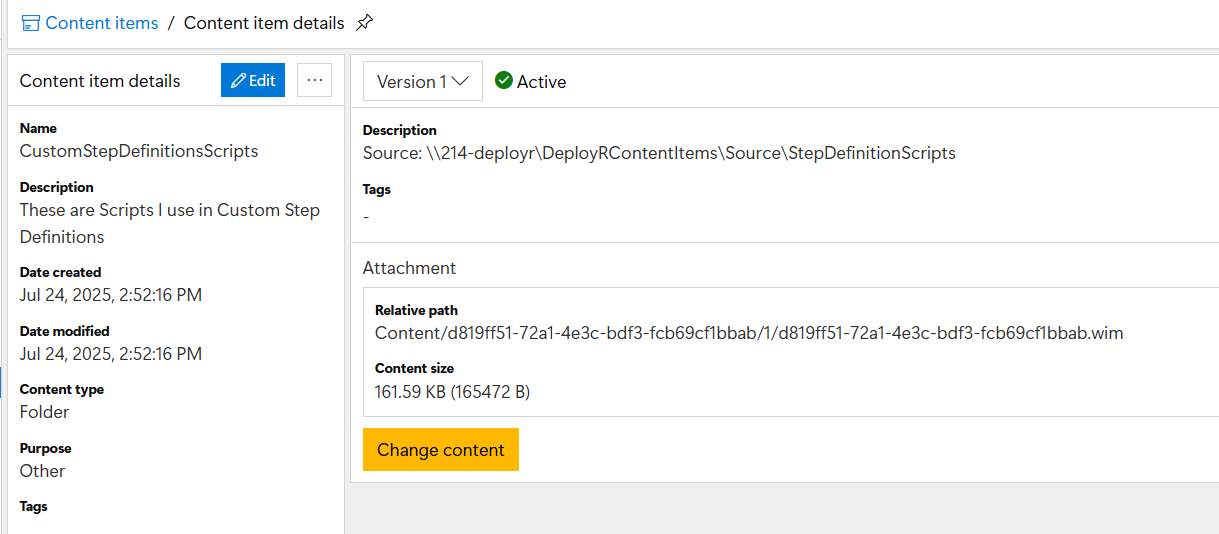Open the more options ellipsis menu

click(314, 81)
